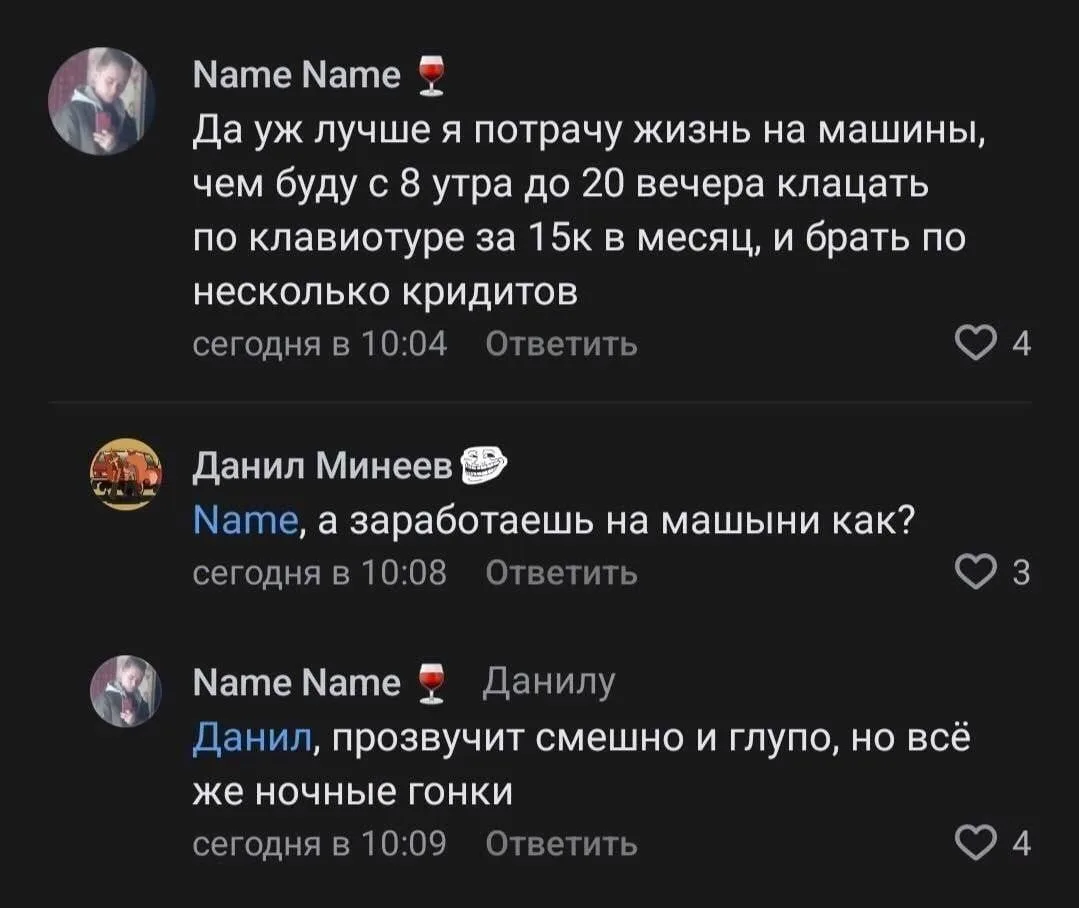Click the сегодня в 10:04 timestamp

pos(320,343)
